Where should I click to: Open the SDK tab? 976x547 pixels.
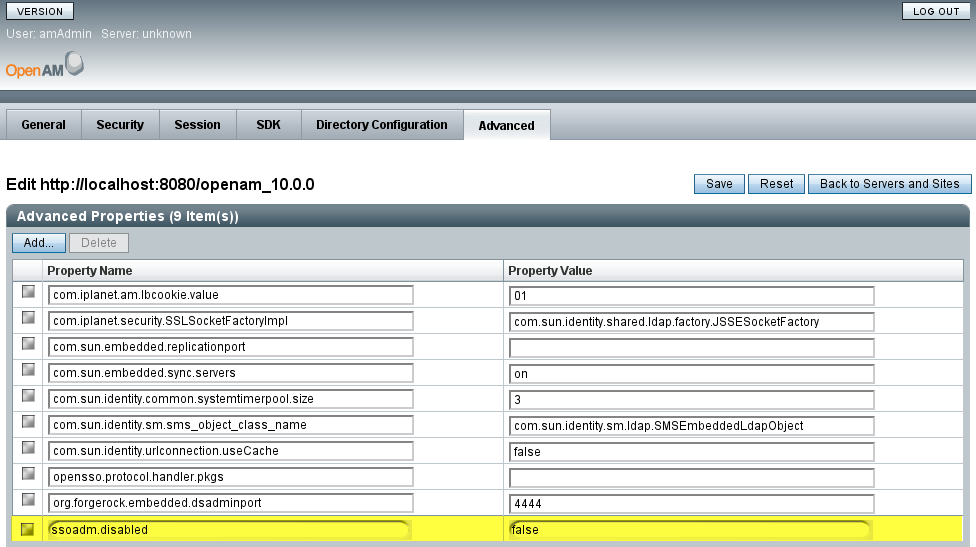(268, 125)
